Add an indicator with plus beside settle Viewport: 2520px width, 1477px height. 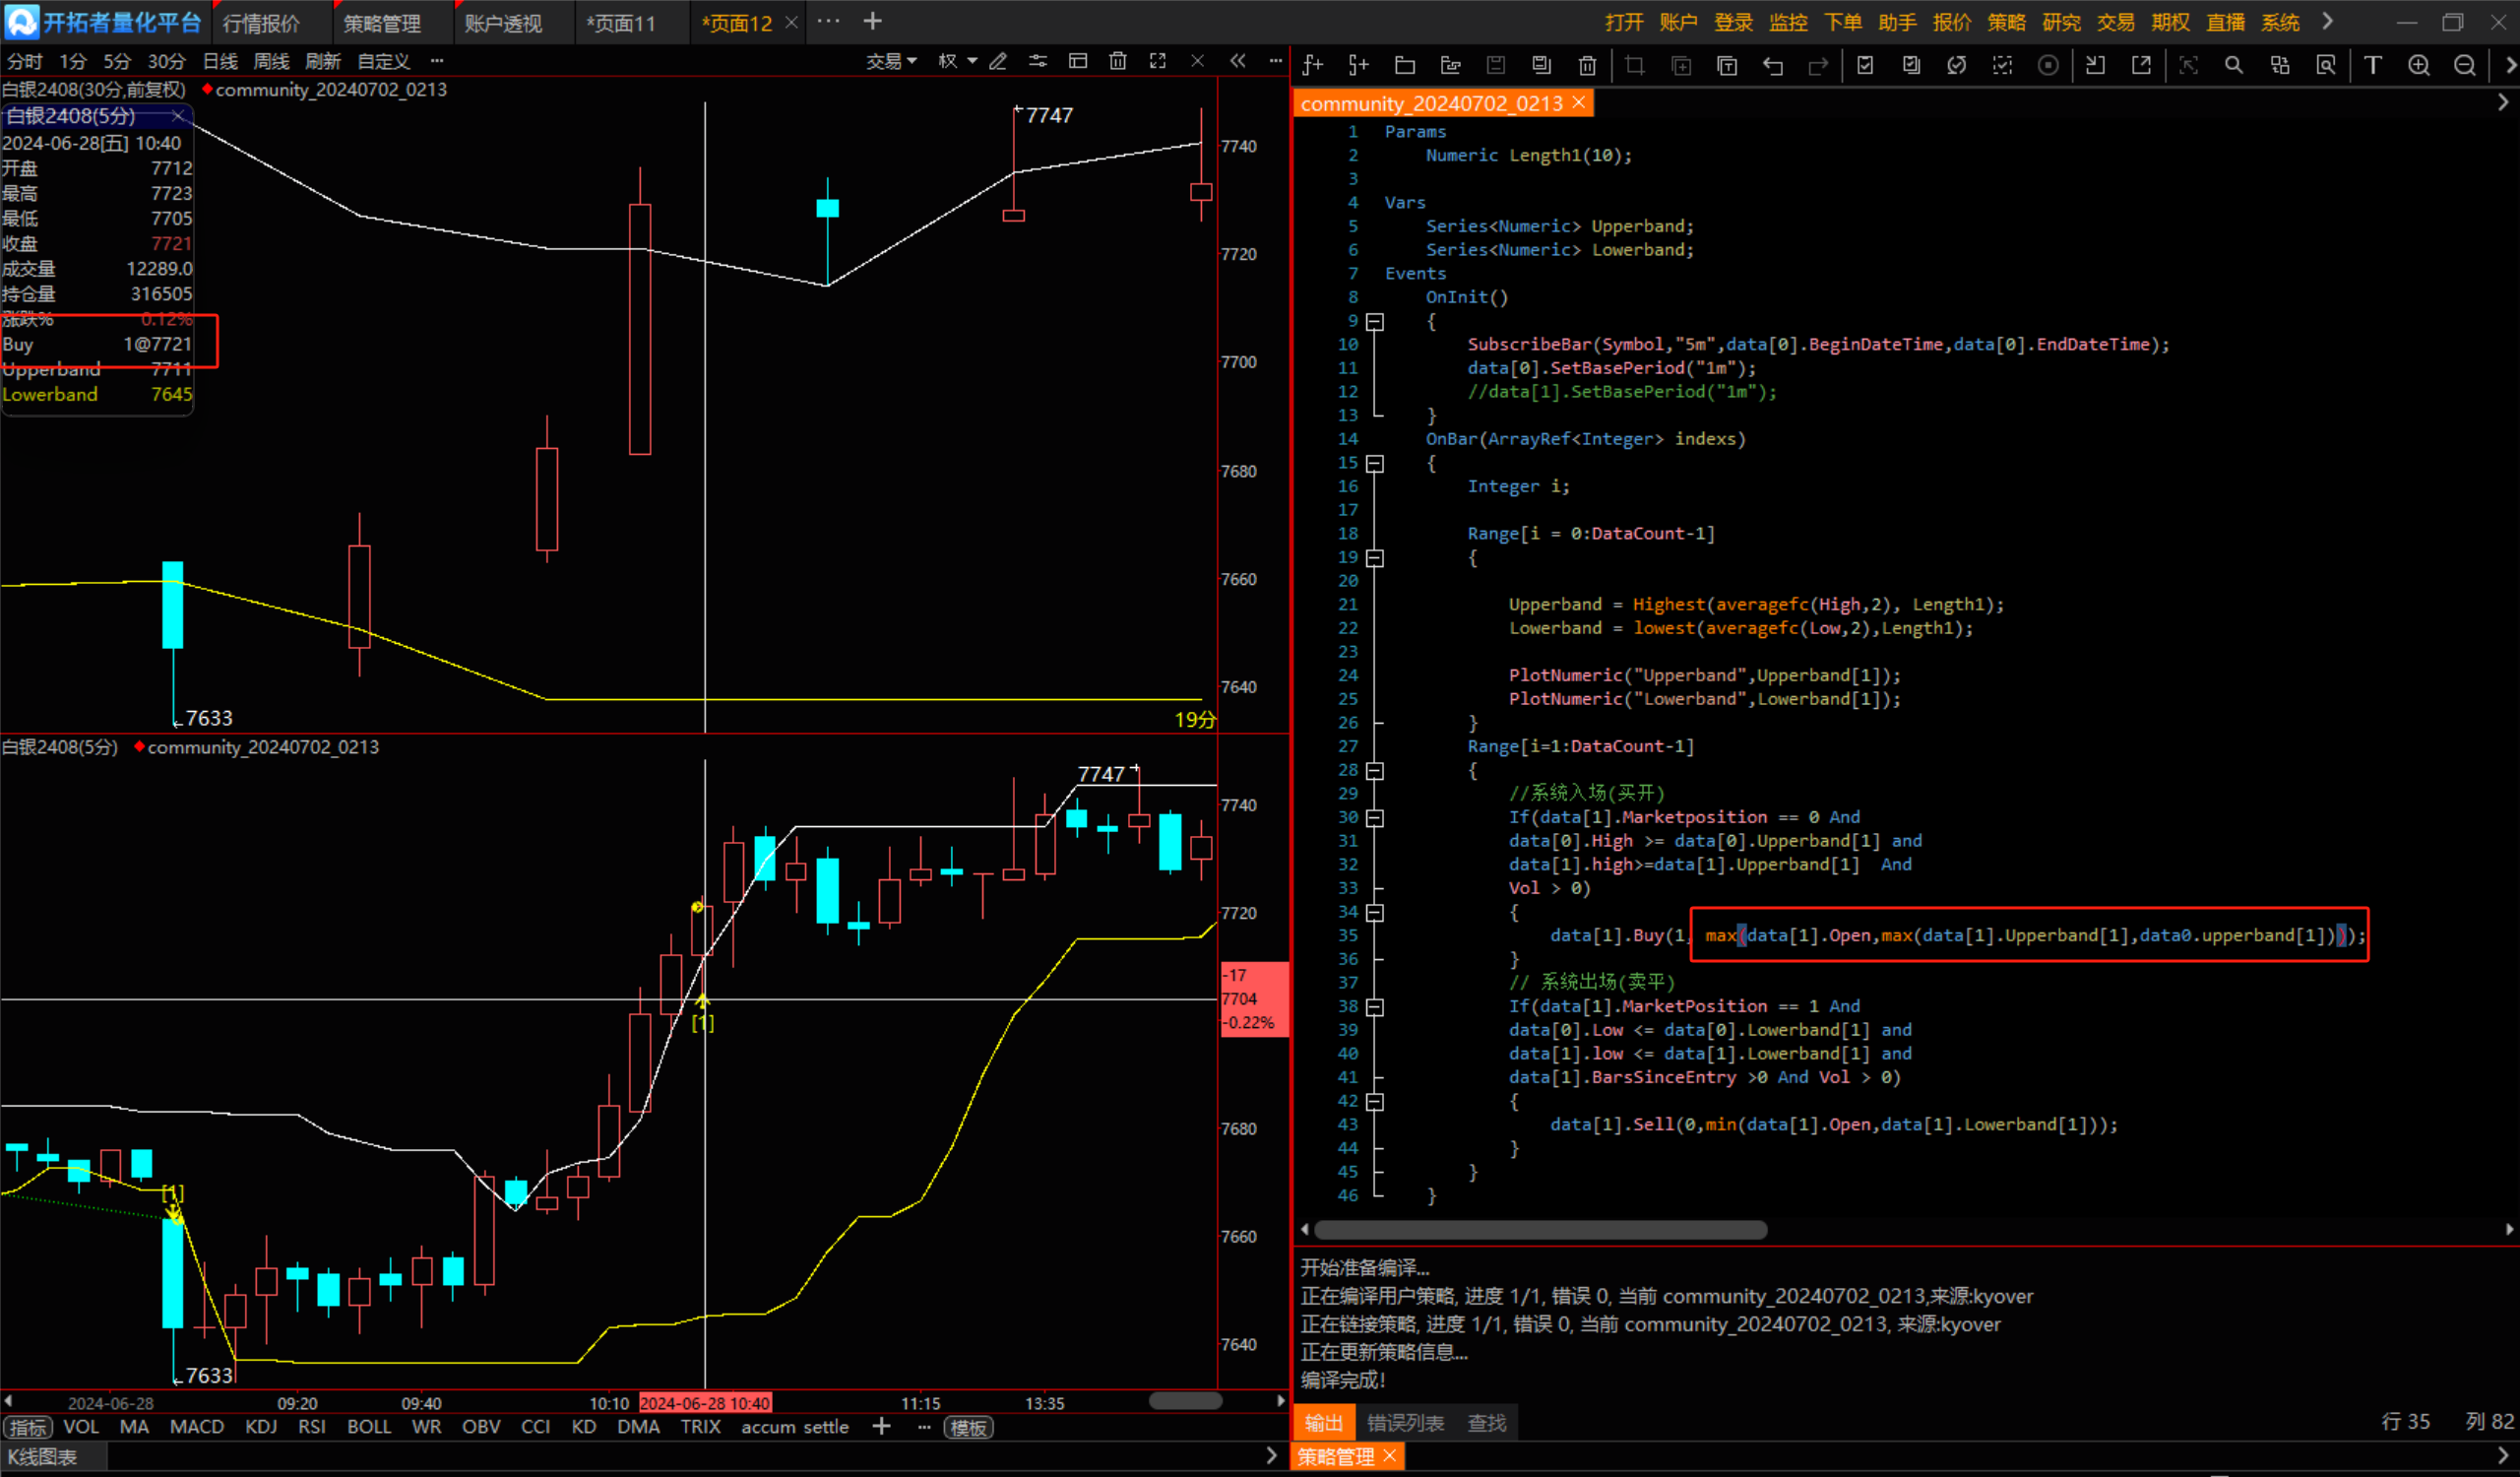881,1426
